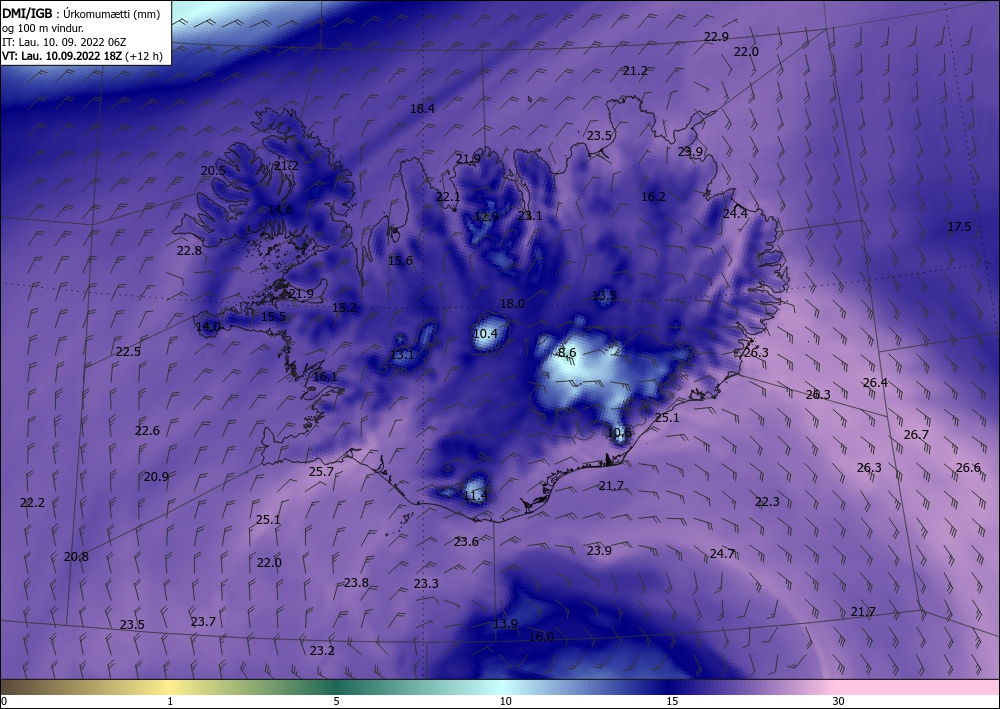
Task: Select the lowest value 8.6 on the glacier
Action: click(567, 353)
